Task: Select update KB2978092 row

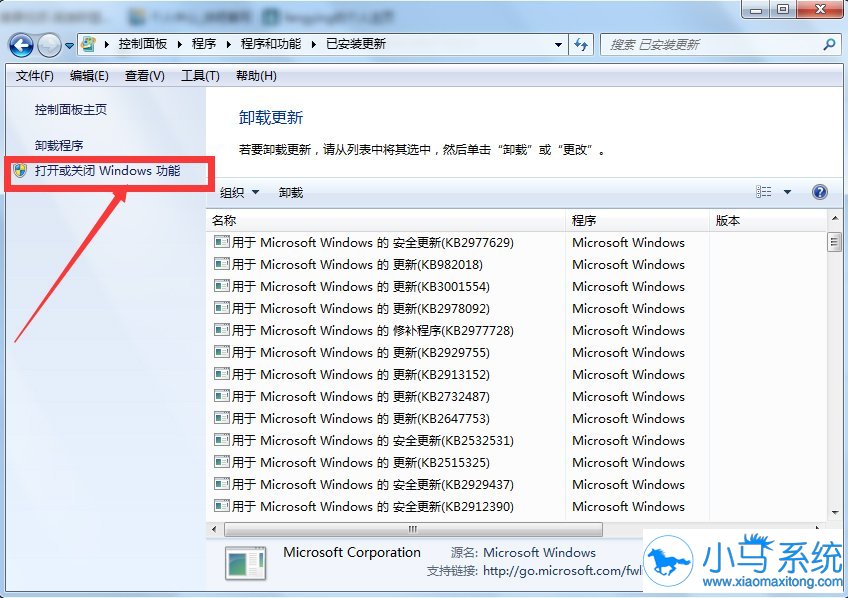Action: tap(518, 309)
